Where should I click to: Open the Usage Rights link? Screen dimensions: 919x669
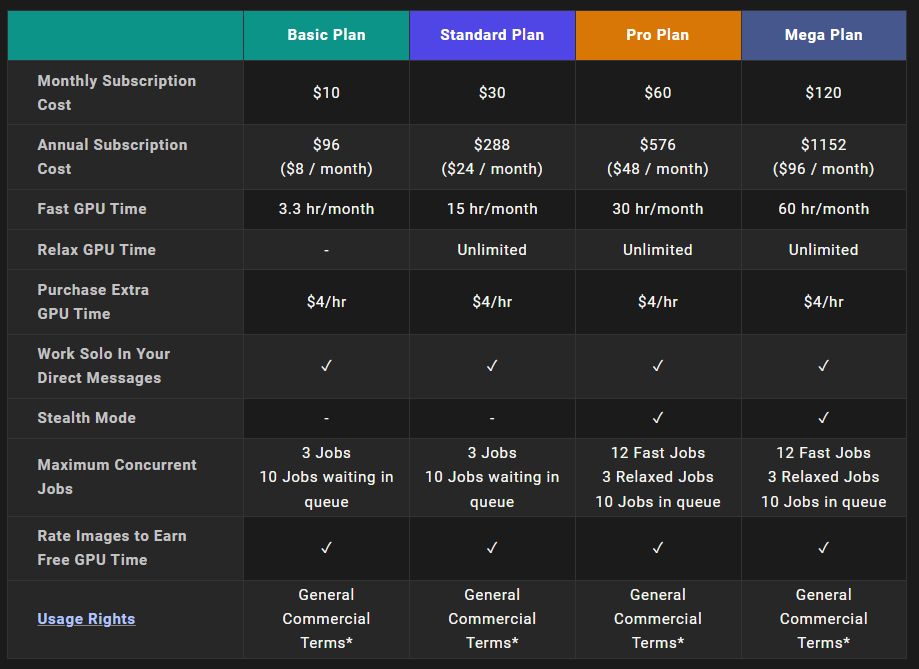click(86, 619)
